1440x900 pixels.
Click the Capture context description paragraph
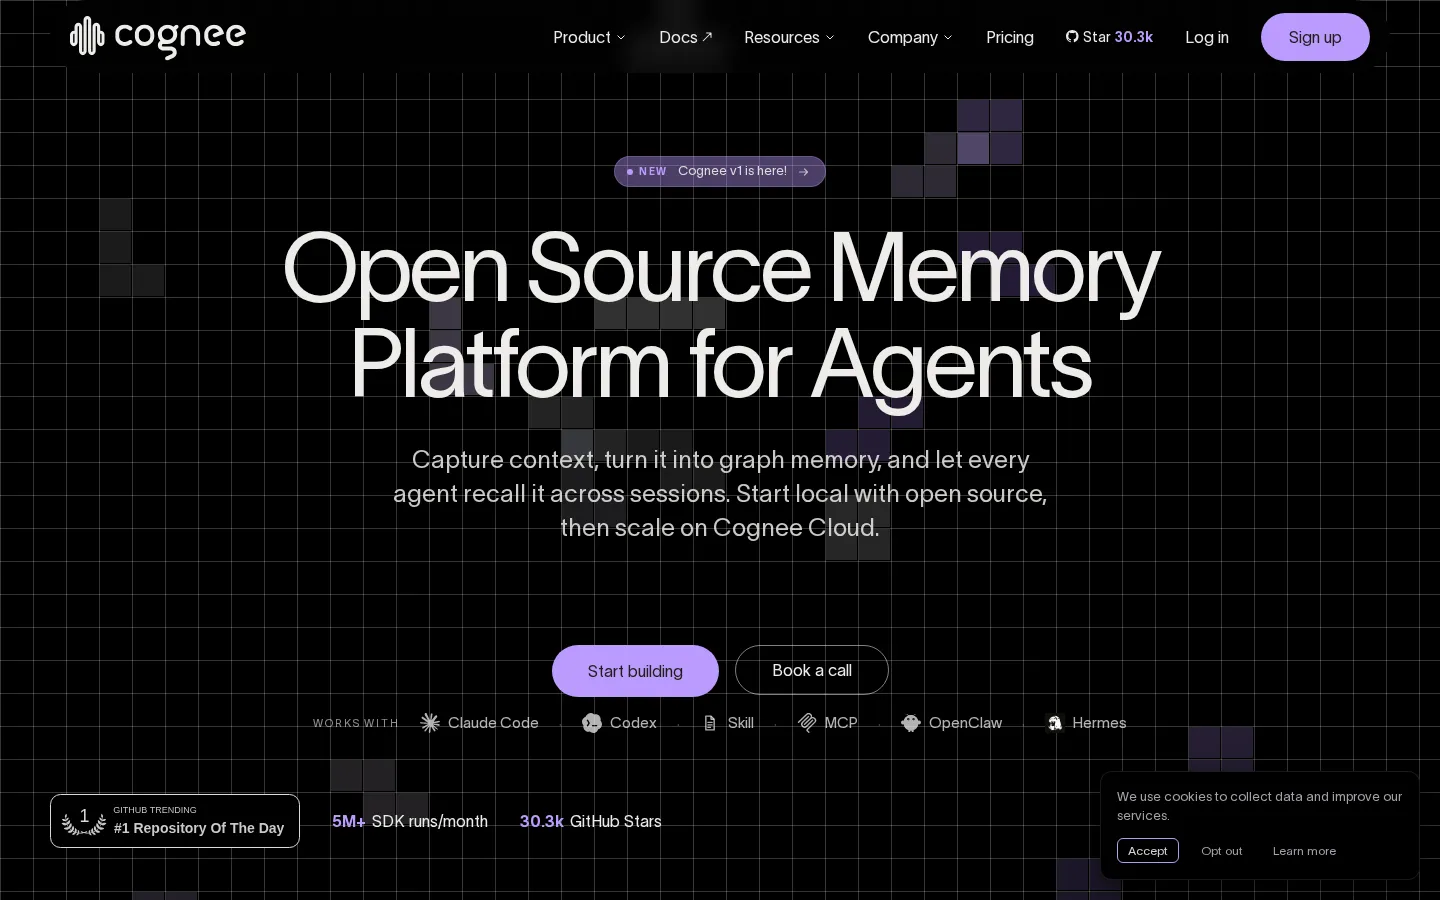[x=720, y=493]
